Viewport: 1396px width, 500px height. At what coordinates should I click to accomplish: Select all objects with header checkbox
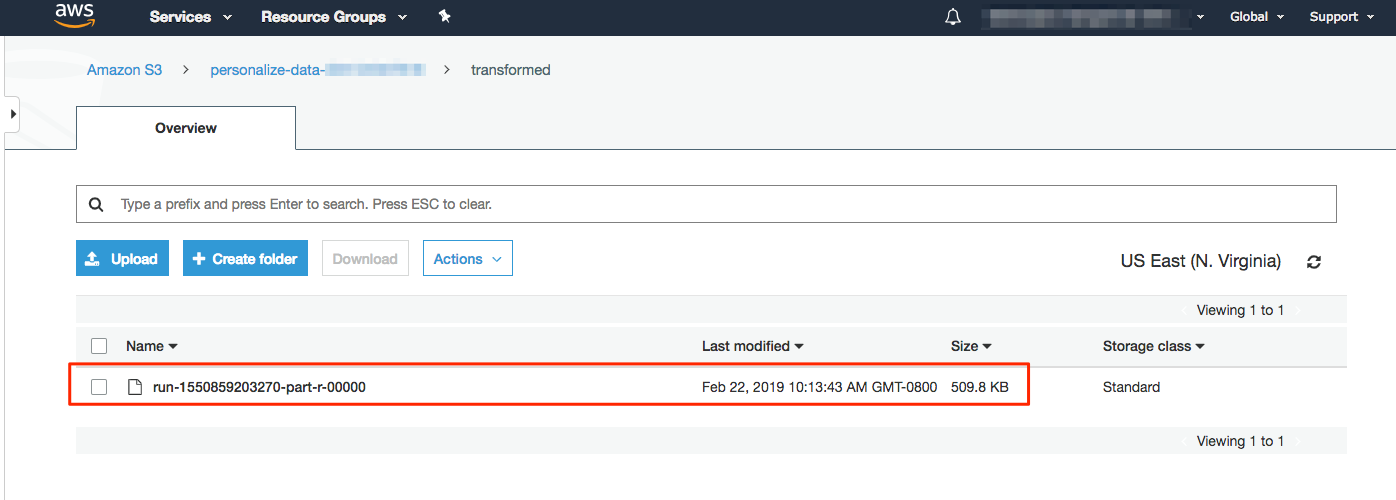[99, 346]
